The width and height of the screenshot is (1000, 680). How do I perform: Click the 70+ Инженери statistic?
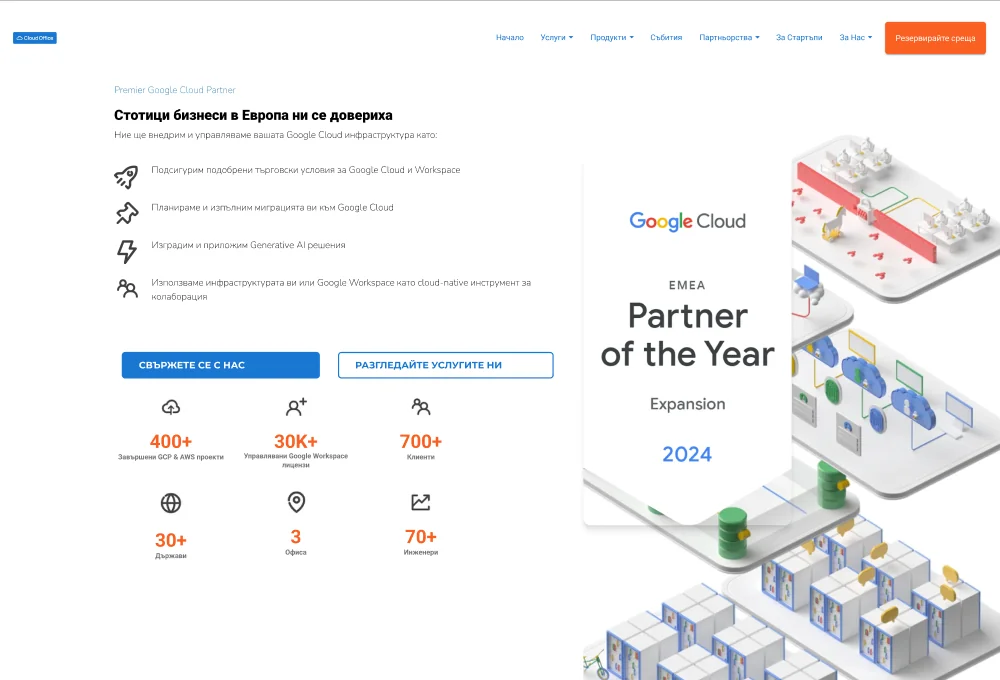pos(421,542)
